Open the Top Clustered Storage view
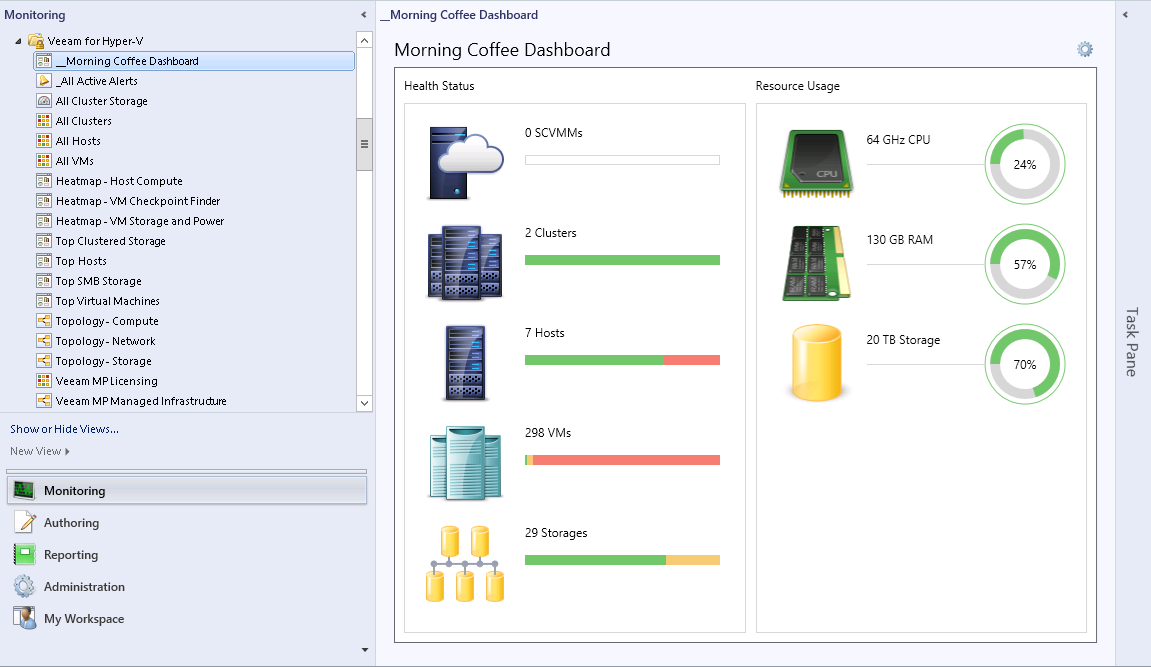This screenshot has height=667, width=1151. coord(111,241)
